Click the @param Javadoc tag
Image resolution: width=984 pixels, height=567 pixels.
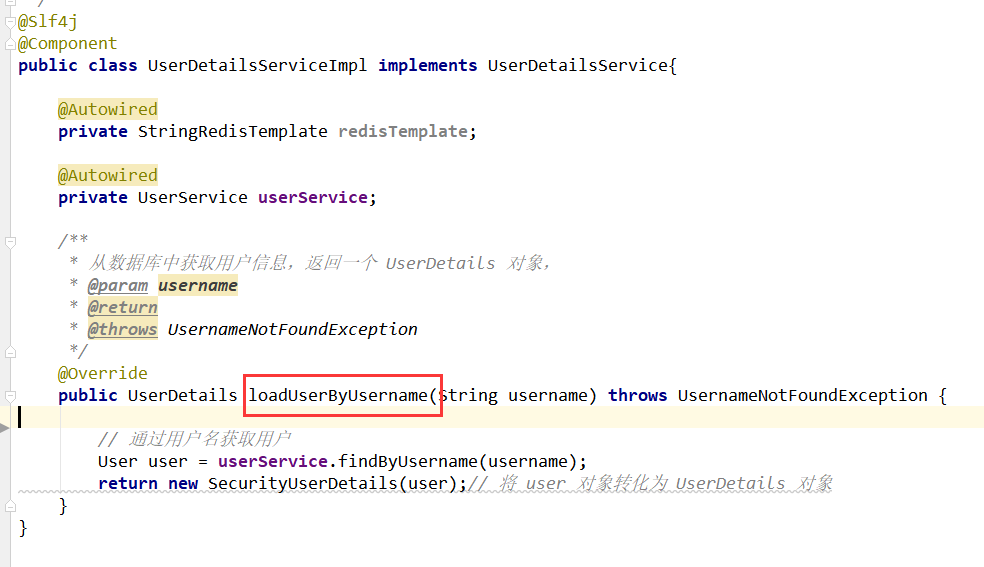click(117, 285)
